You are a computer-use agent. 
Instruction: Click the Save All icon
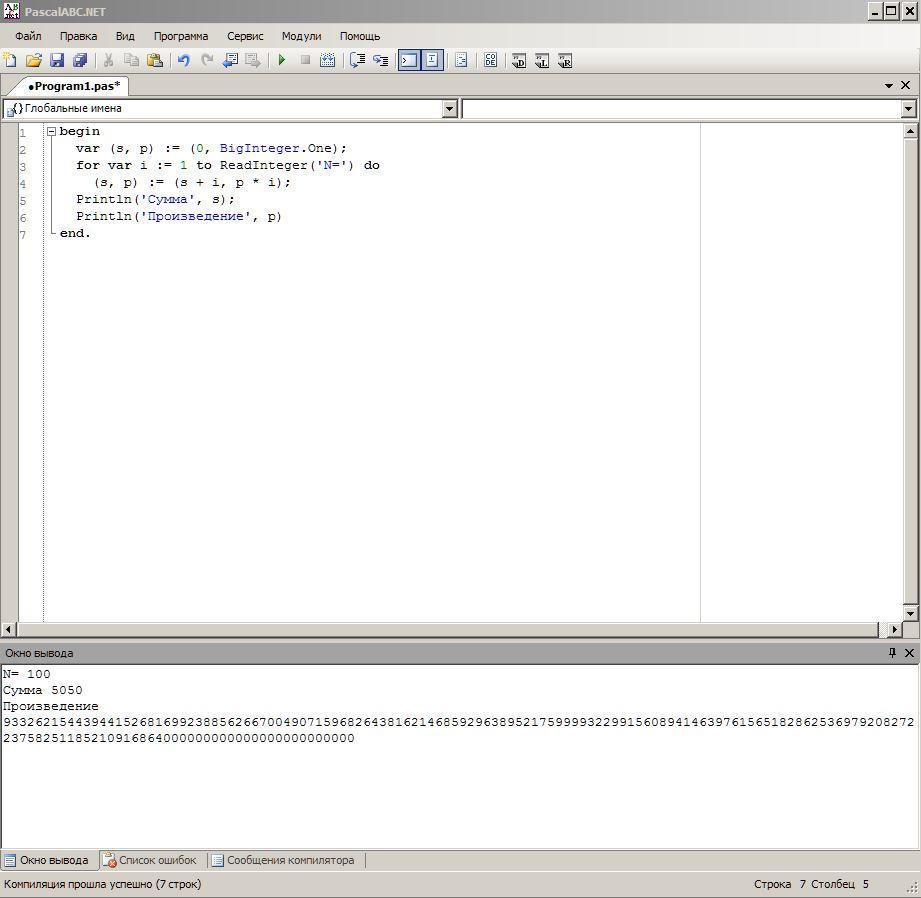[80, 60]
